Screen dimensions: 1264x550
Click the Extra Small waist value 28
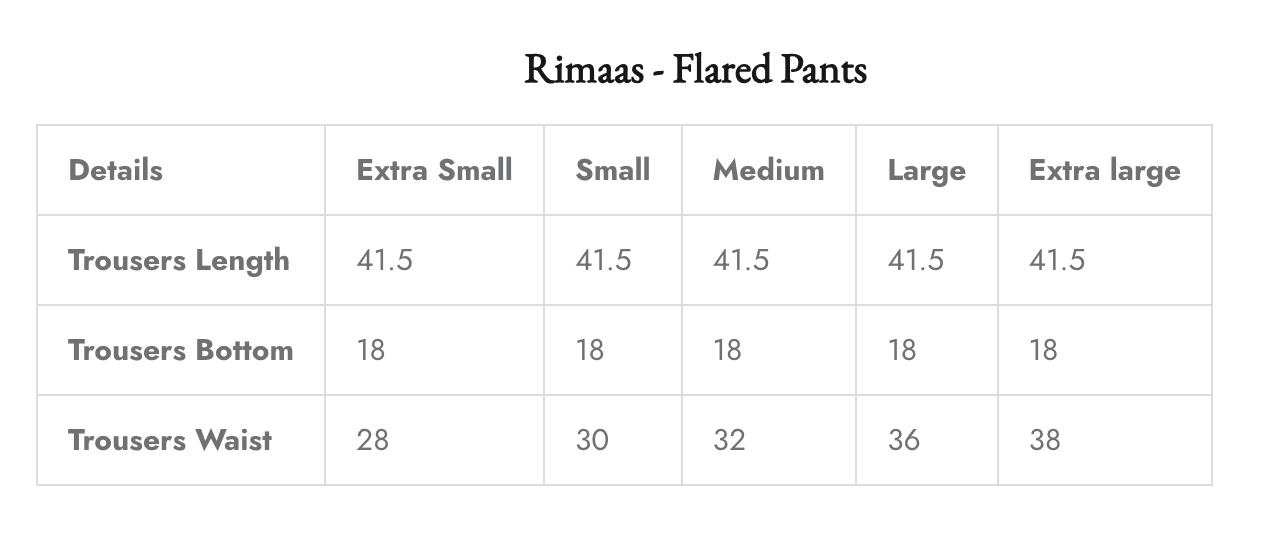tap(372, 440)
